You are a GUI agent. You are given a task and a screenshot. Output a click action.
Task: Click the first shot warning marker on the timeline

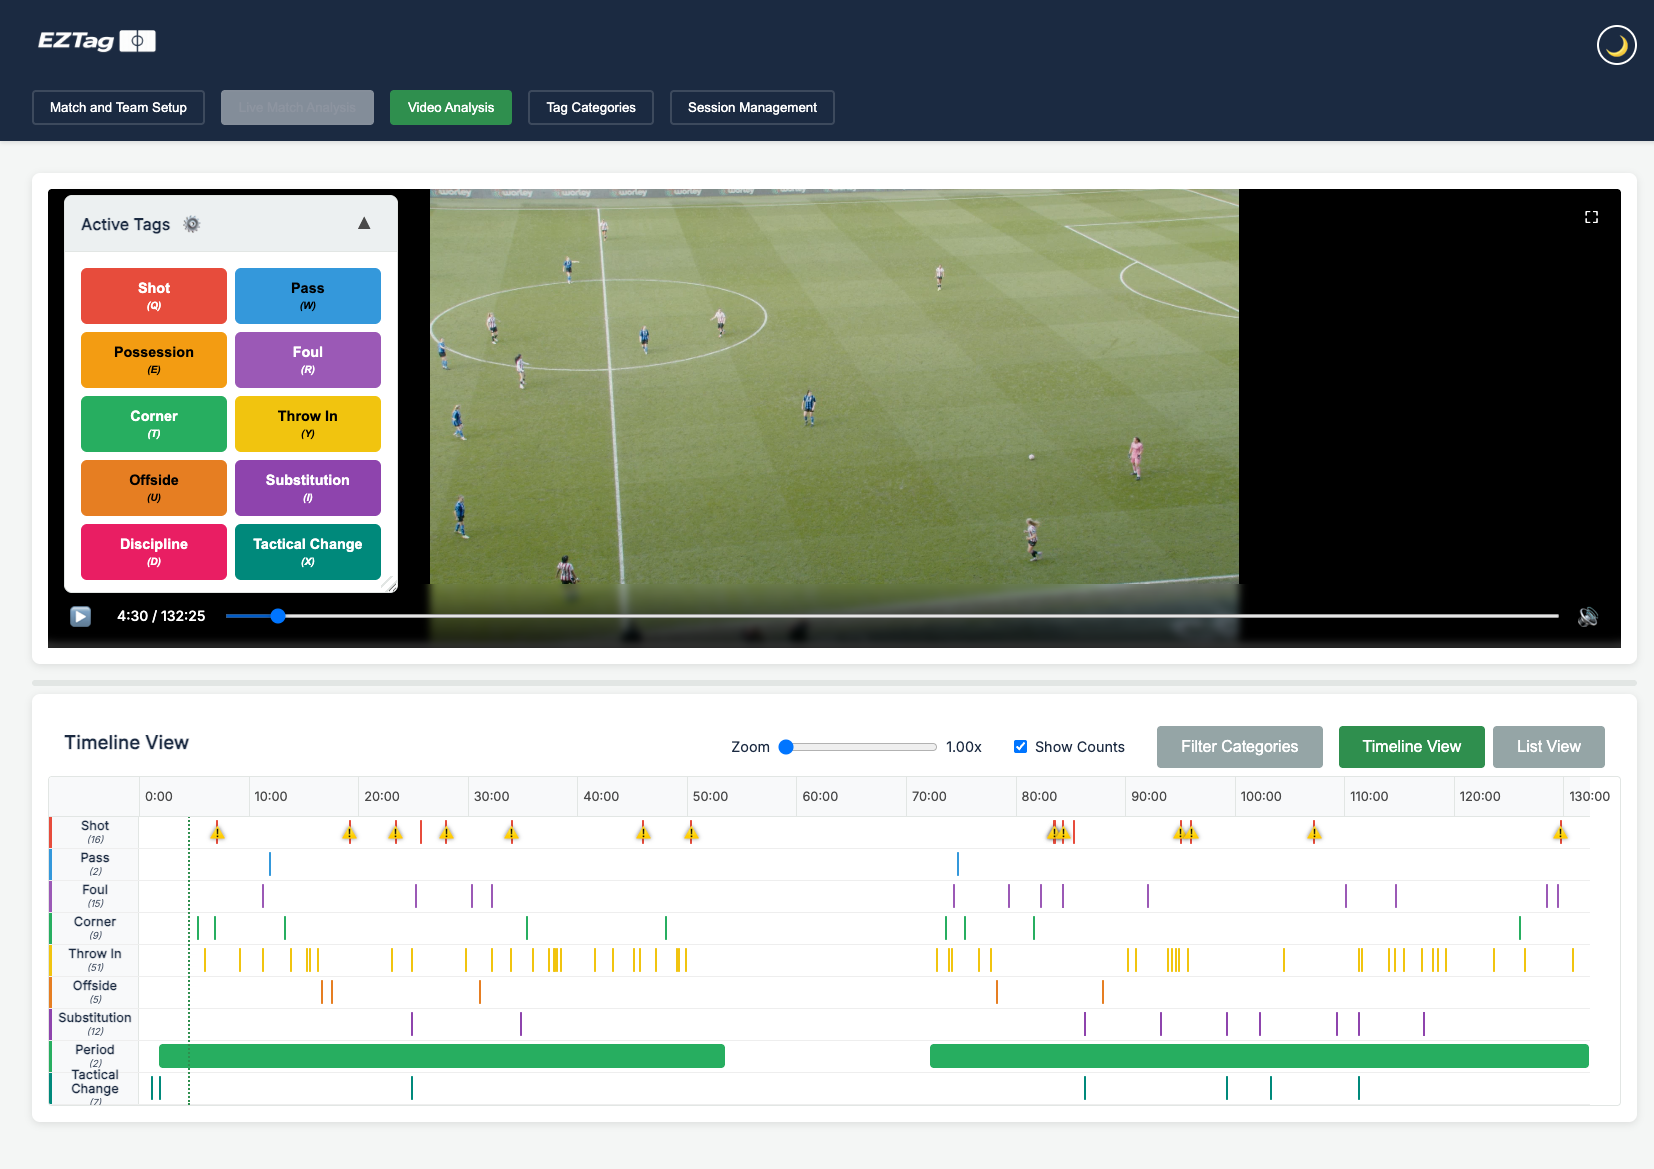[x=217, y=833]
